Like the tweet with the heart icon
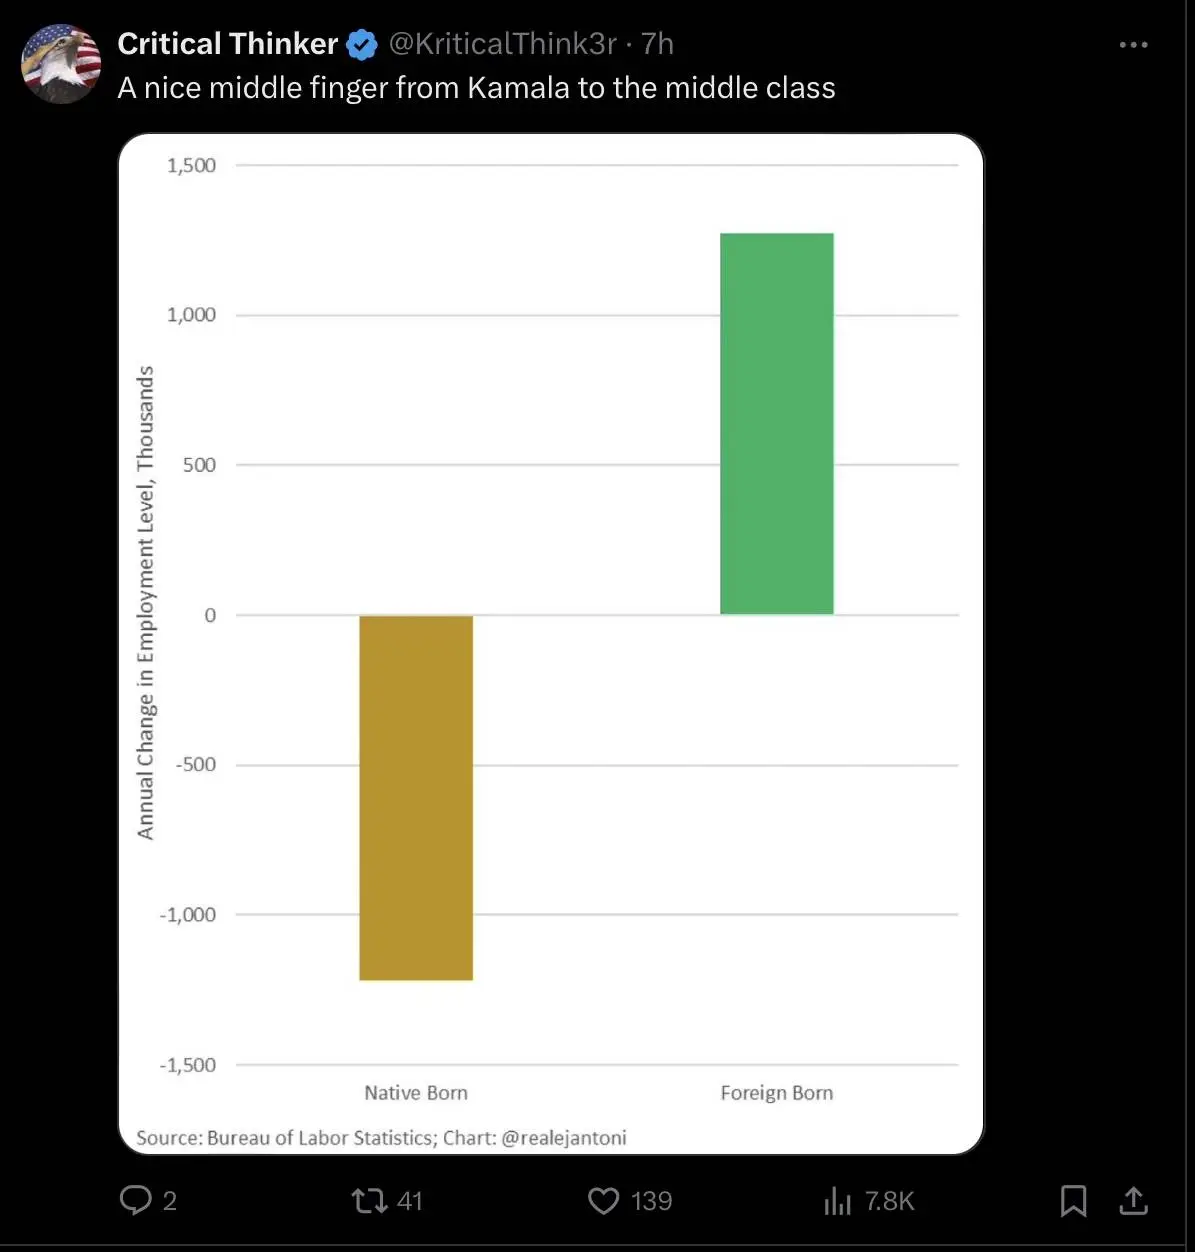The image size is (1195, 1252). pyautogui.click(x=603, y=1200)
